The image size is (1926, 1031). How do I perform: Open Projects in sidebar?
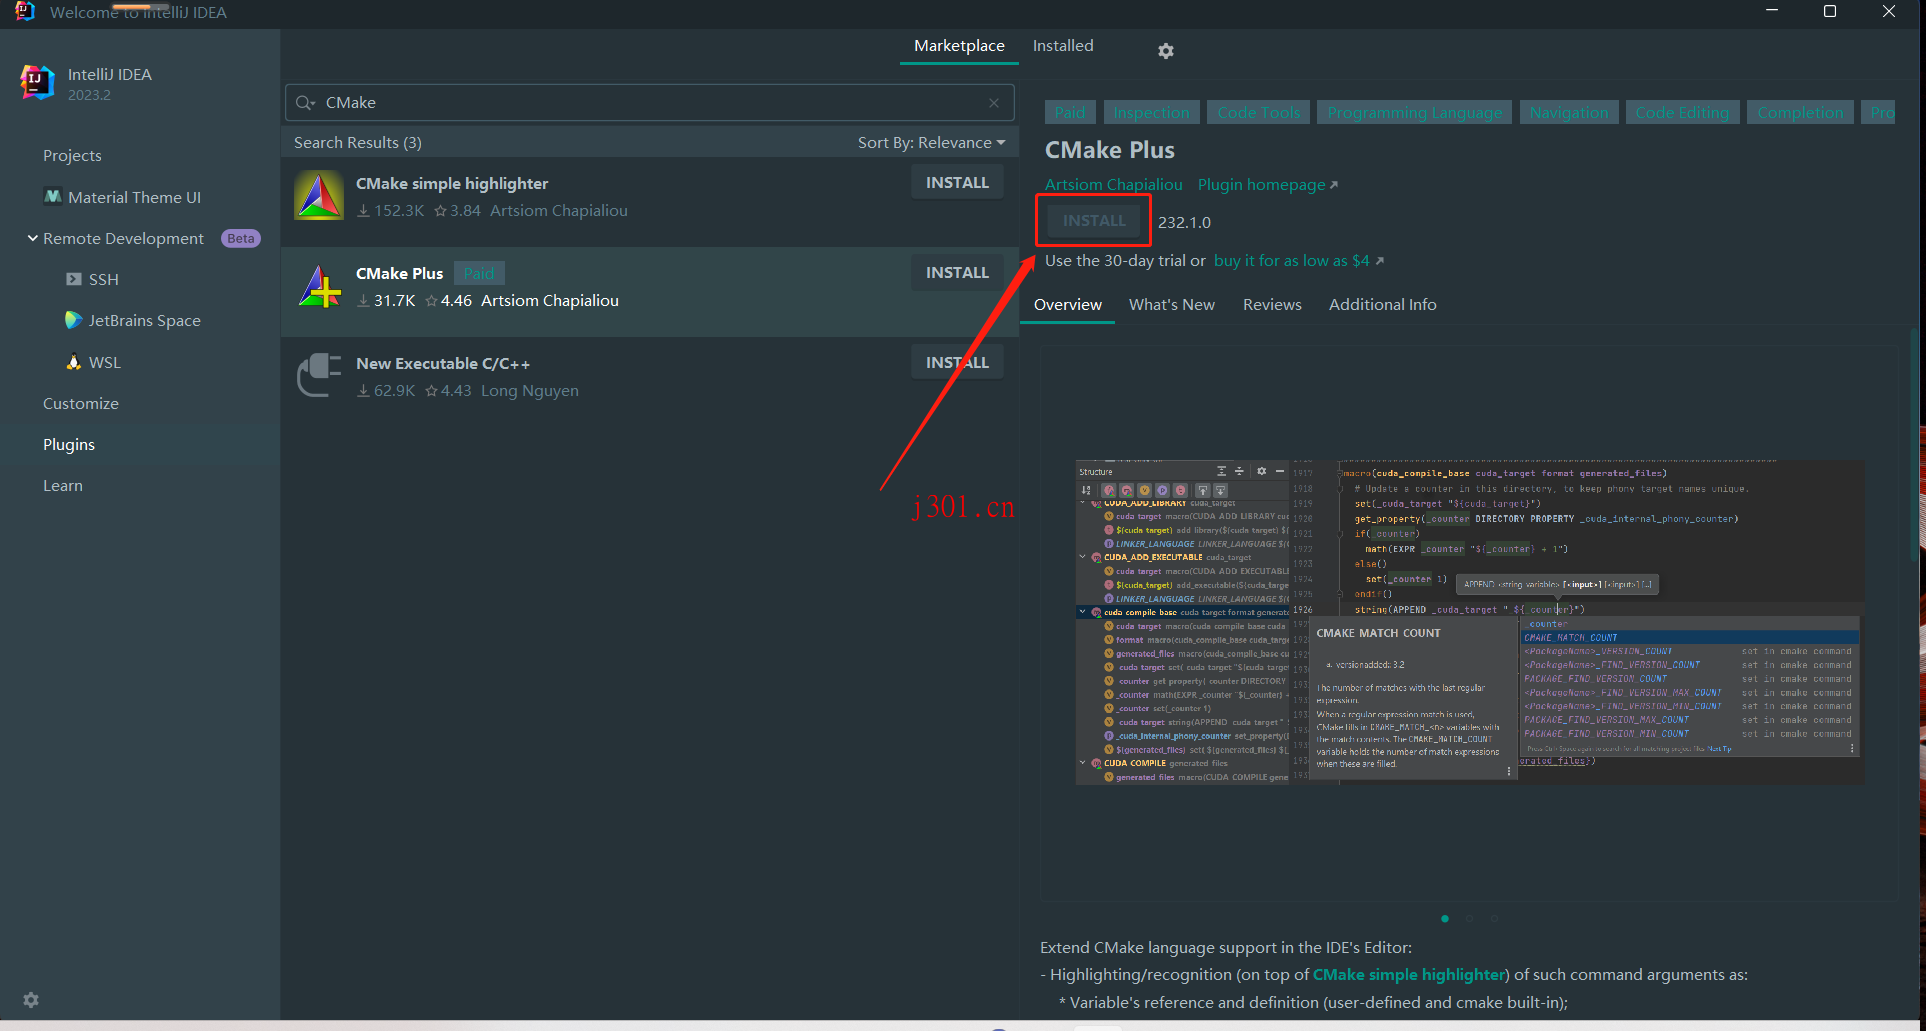point(72,155)
